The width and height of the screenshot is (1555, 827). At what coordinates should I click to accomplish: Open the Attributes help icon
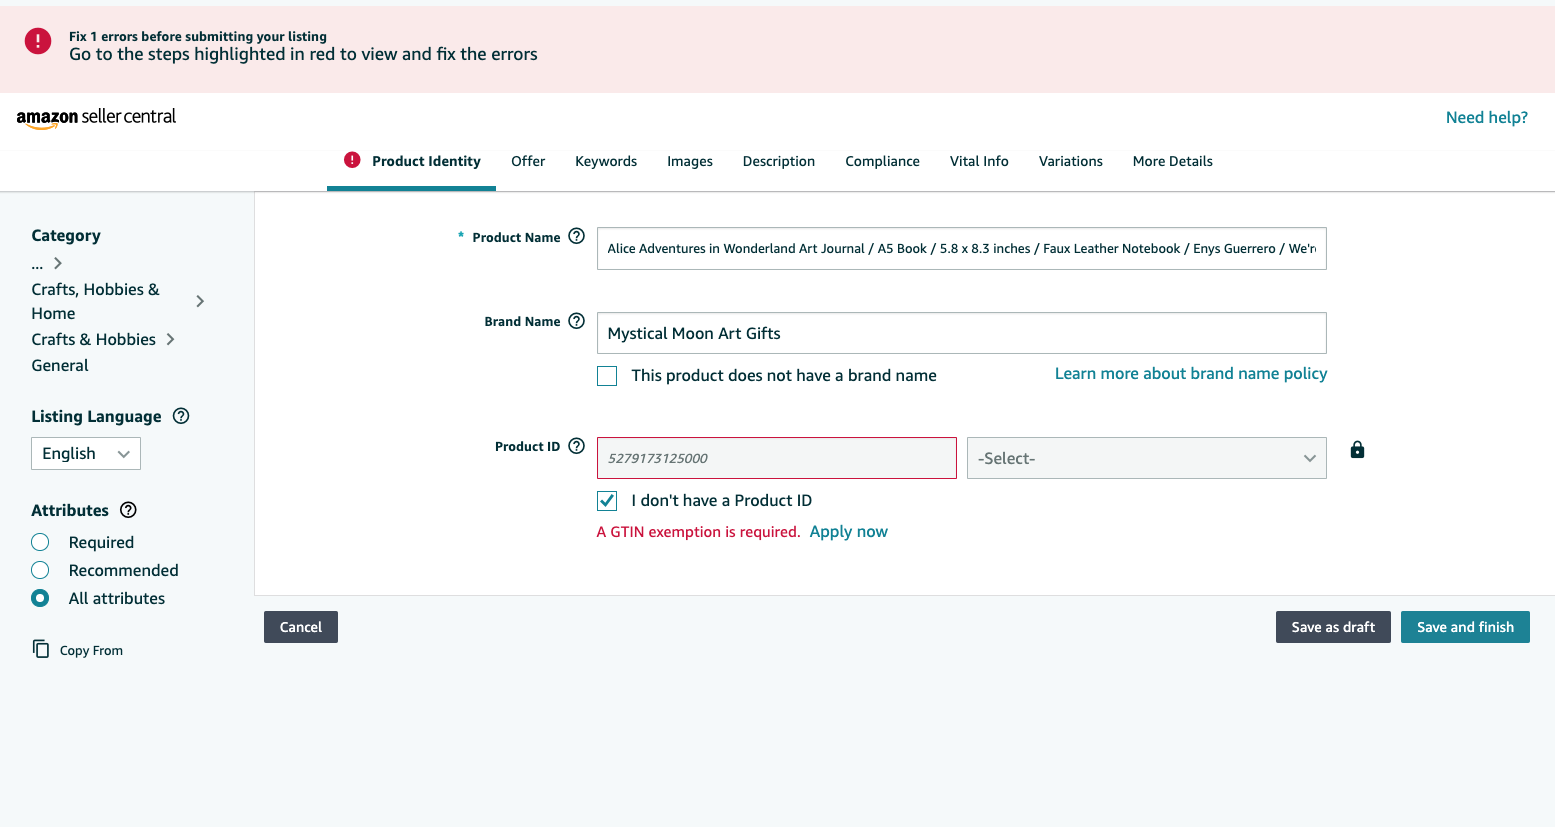tap(128, 510)
